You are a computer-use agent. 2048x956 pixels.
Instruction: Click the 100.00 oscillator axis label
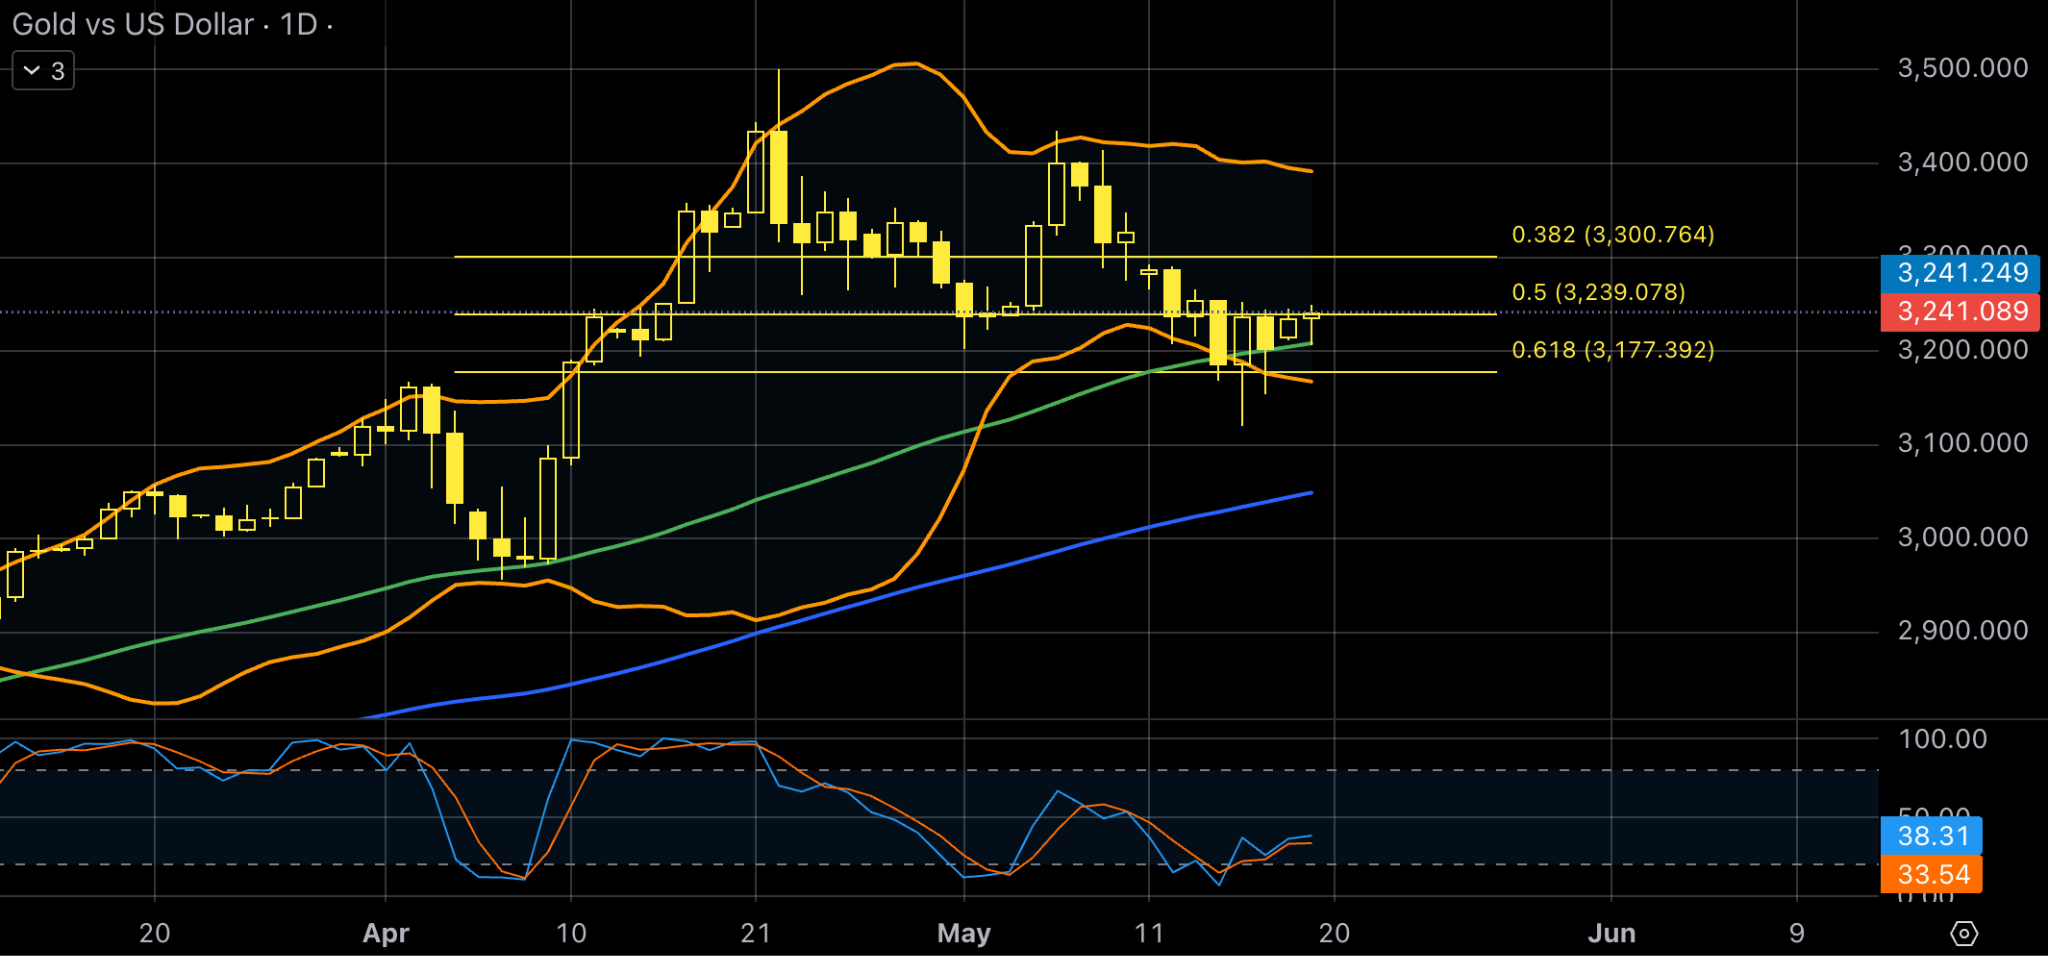(x=1942, y=739)
